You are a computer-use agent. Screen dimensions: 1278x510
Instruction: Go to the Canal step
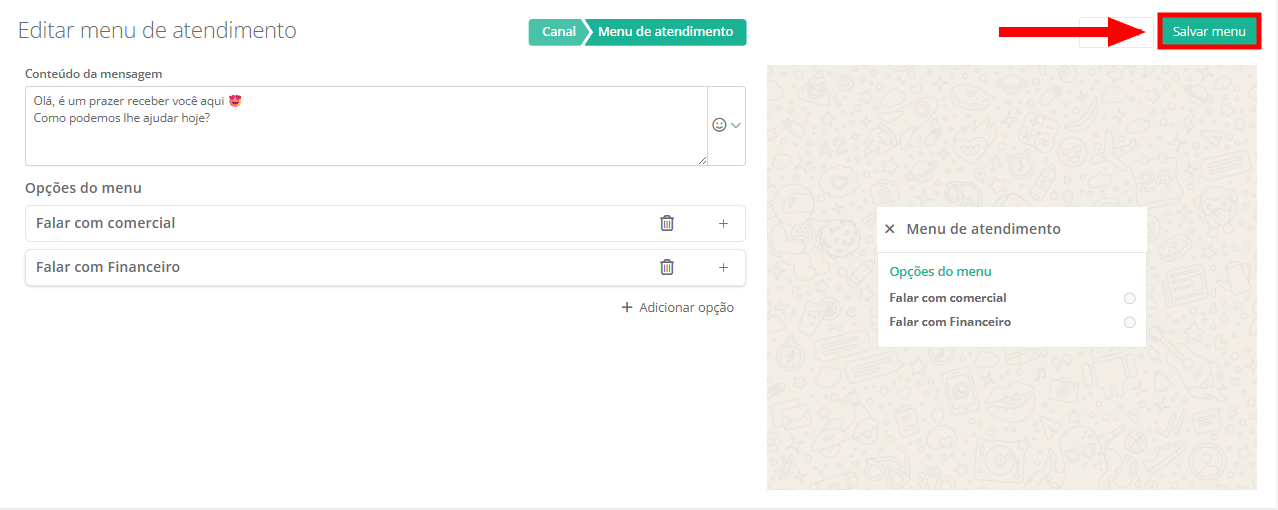pyautogui.click(x=557, y=32)
